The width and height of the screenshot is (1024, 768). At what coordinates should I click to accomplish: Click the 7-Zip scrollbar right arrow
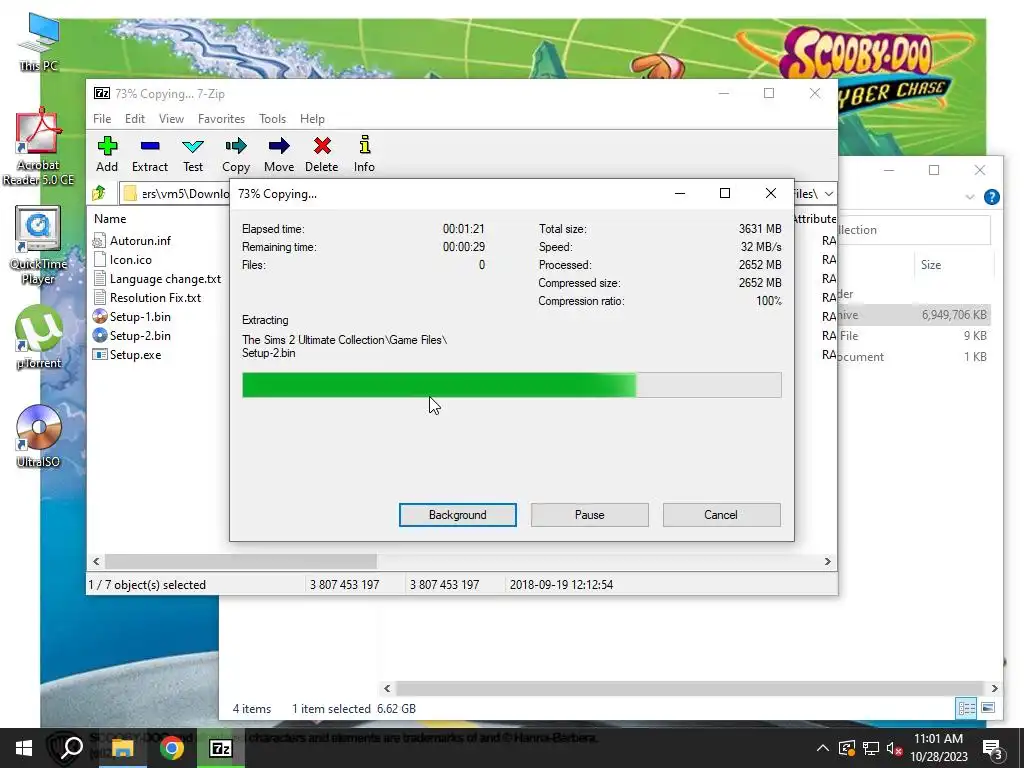pyautogui.click(x=827, y=561)
